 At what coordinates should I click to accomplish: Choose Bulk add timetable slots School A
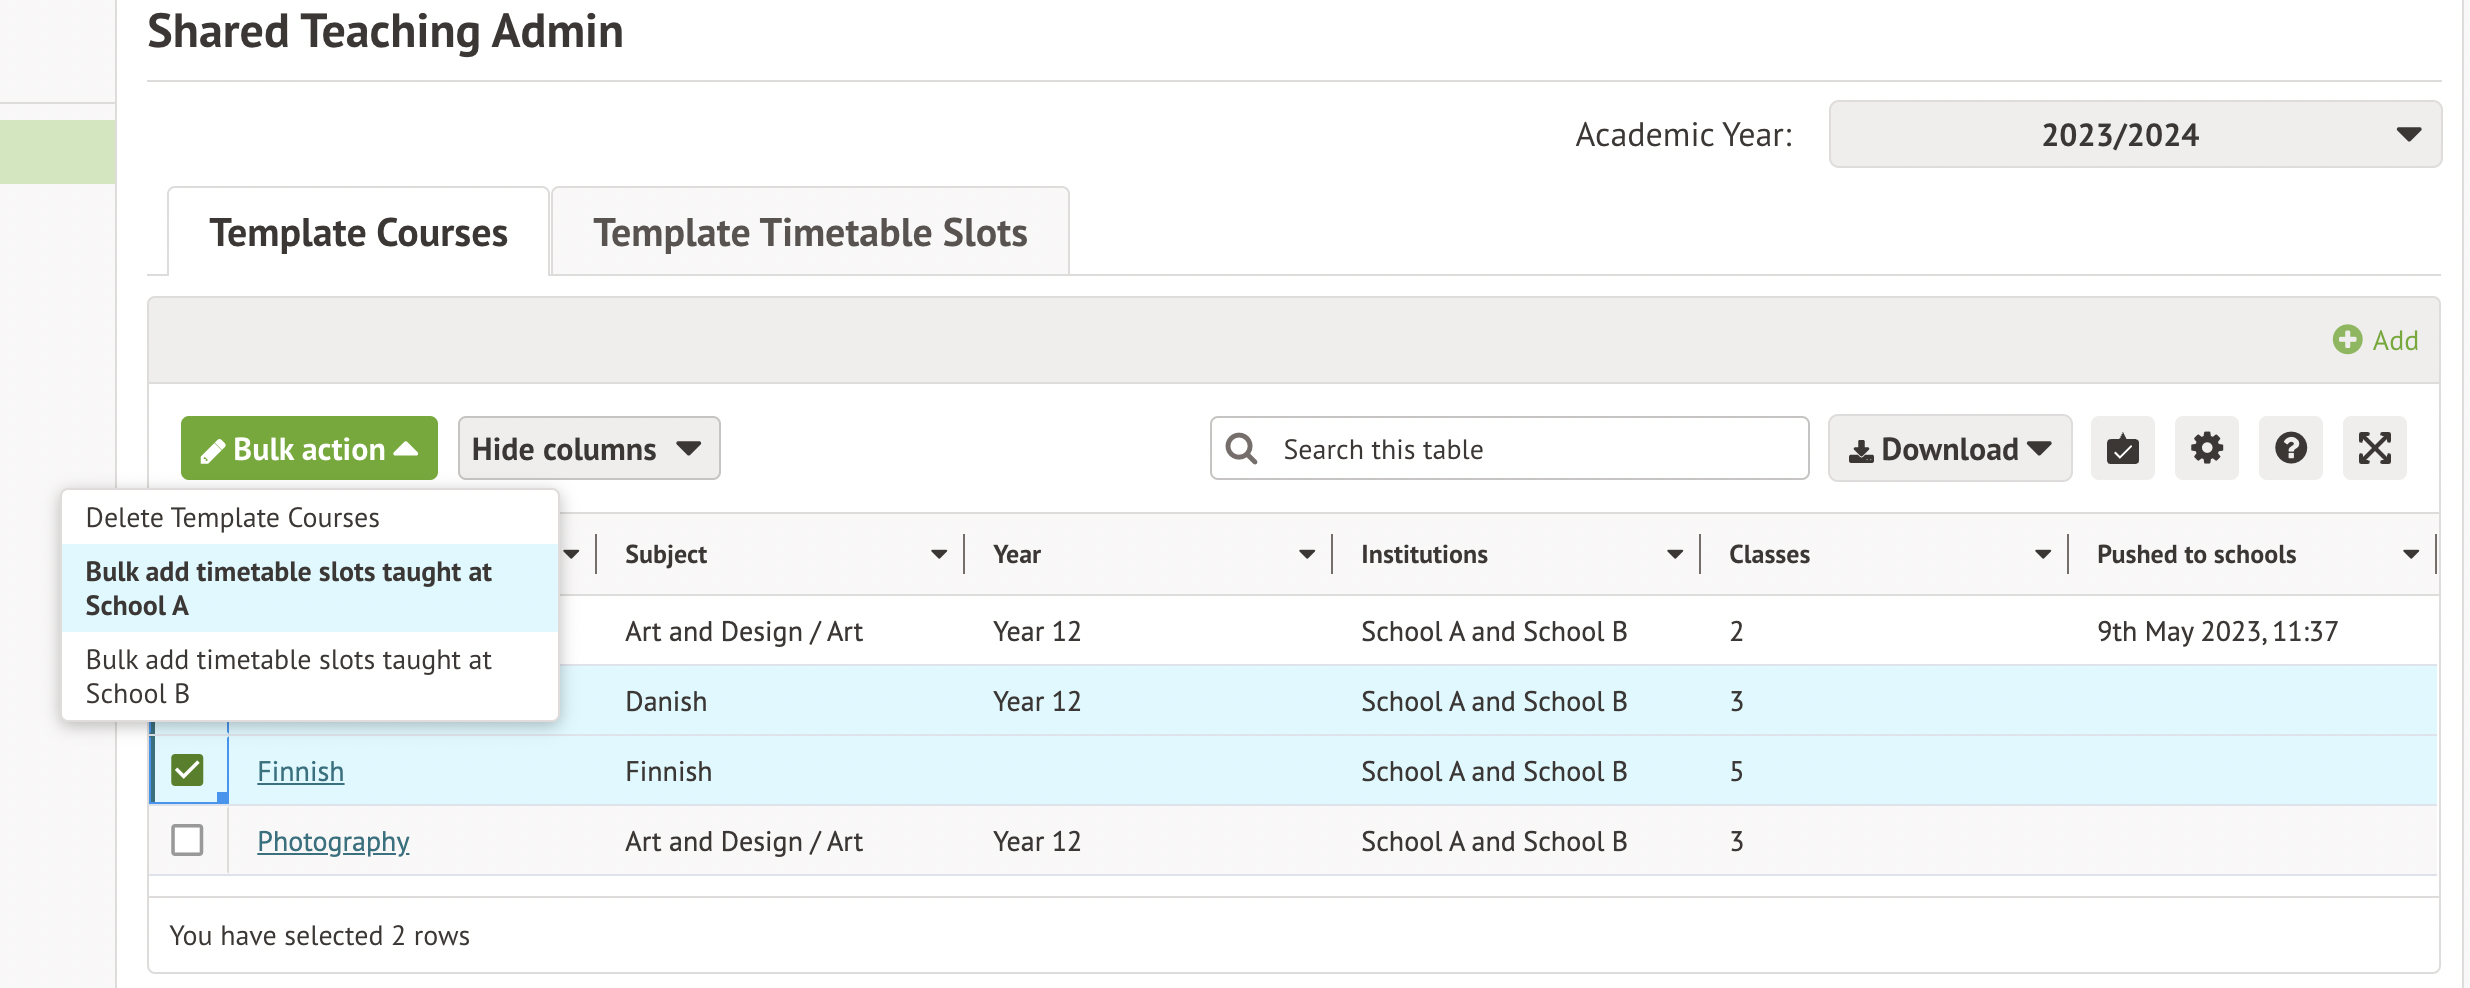click(288, 588)
